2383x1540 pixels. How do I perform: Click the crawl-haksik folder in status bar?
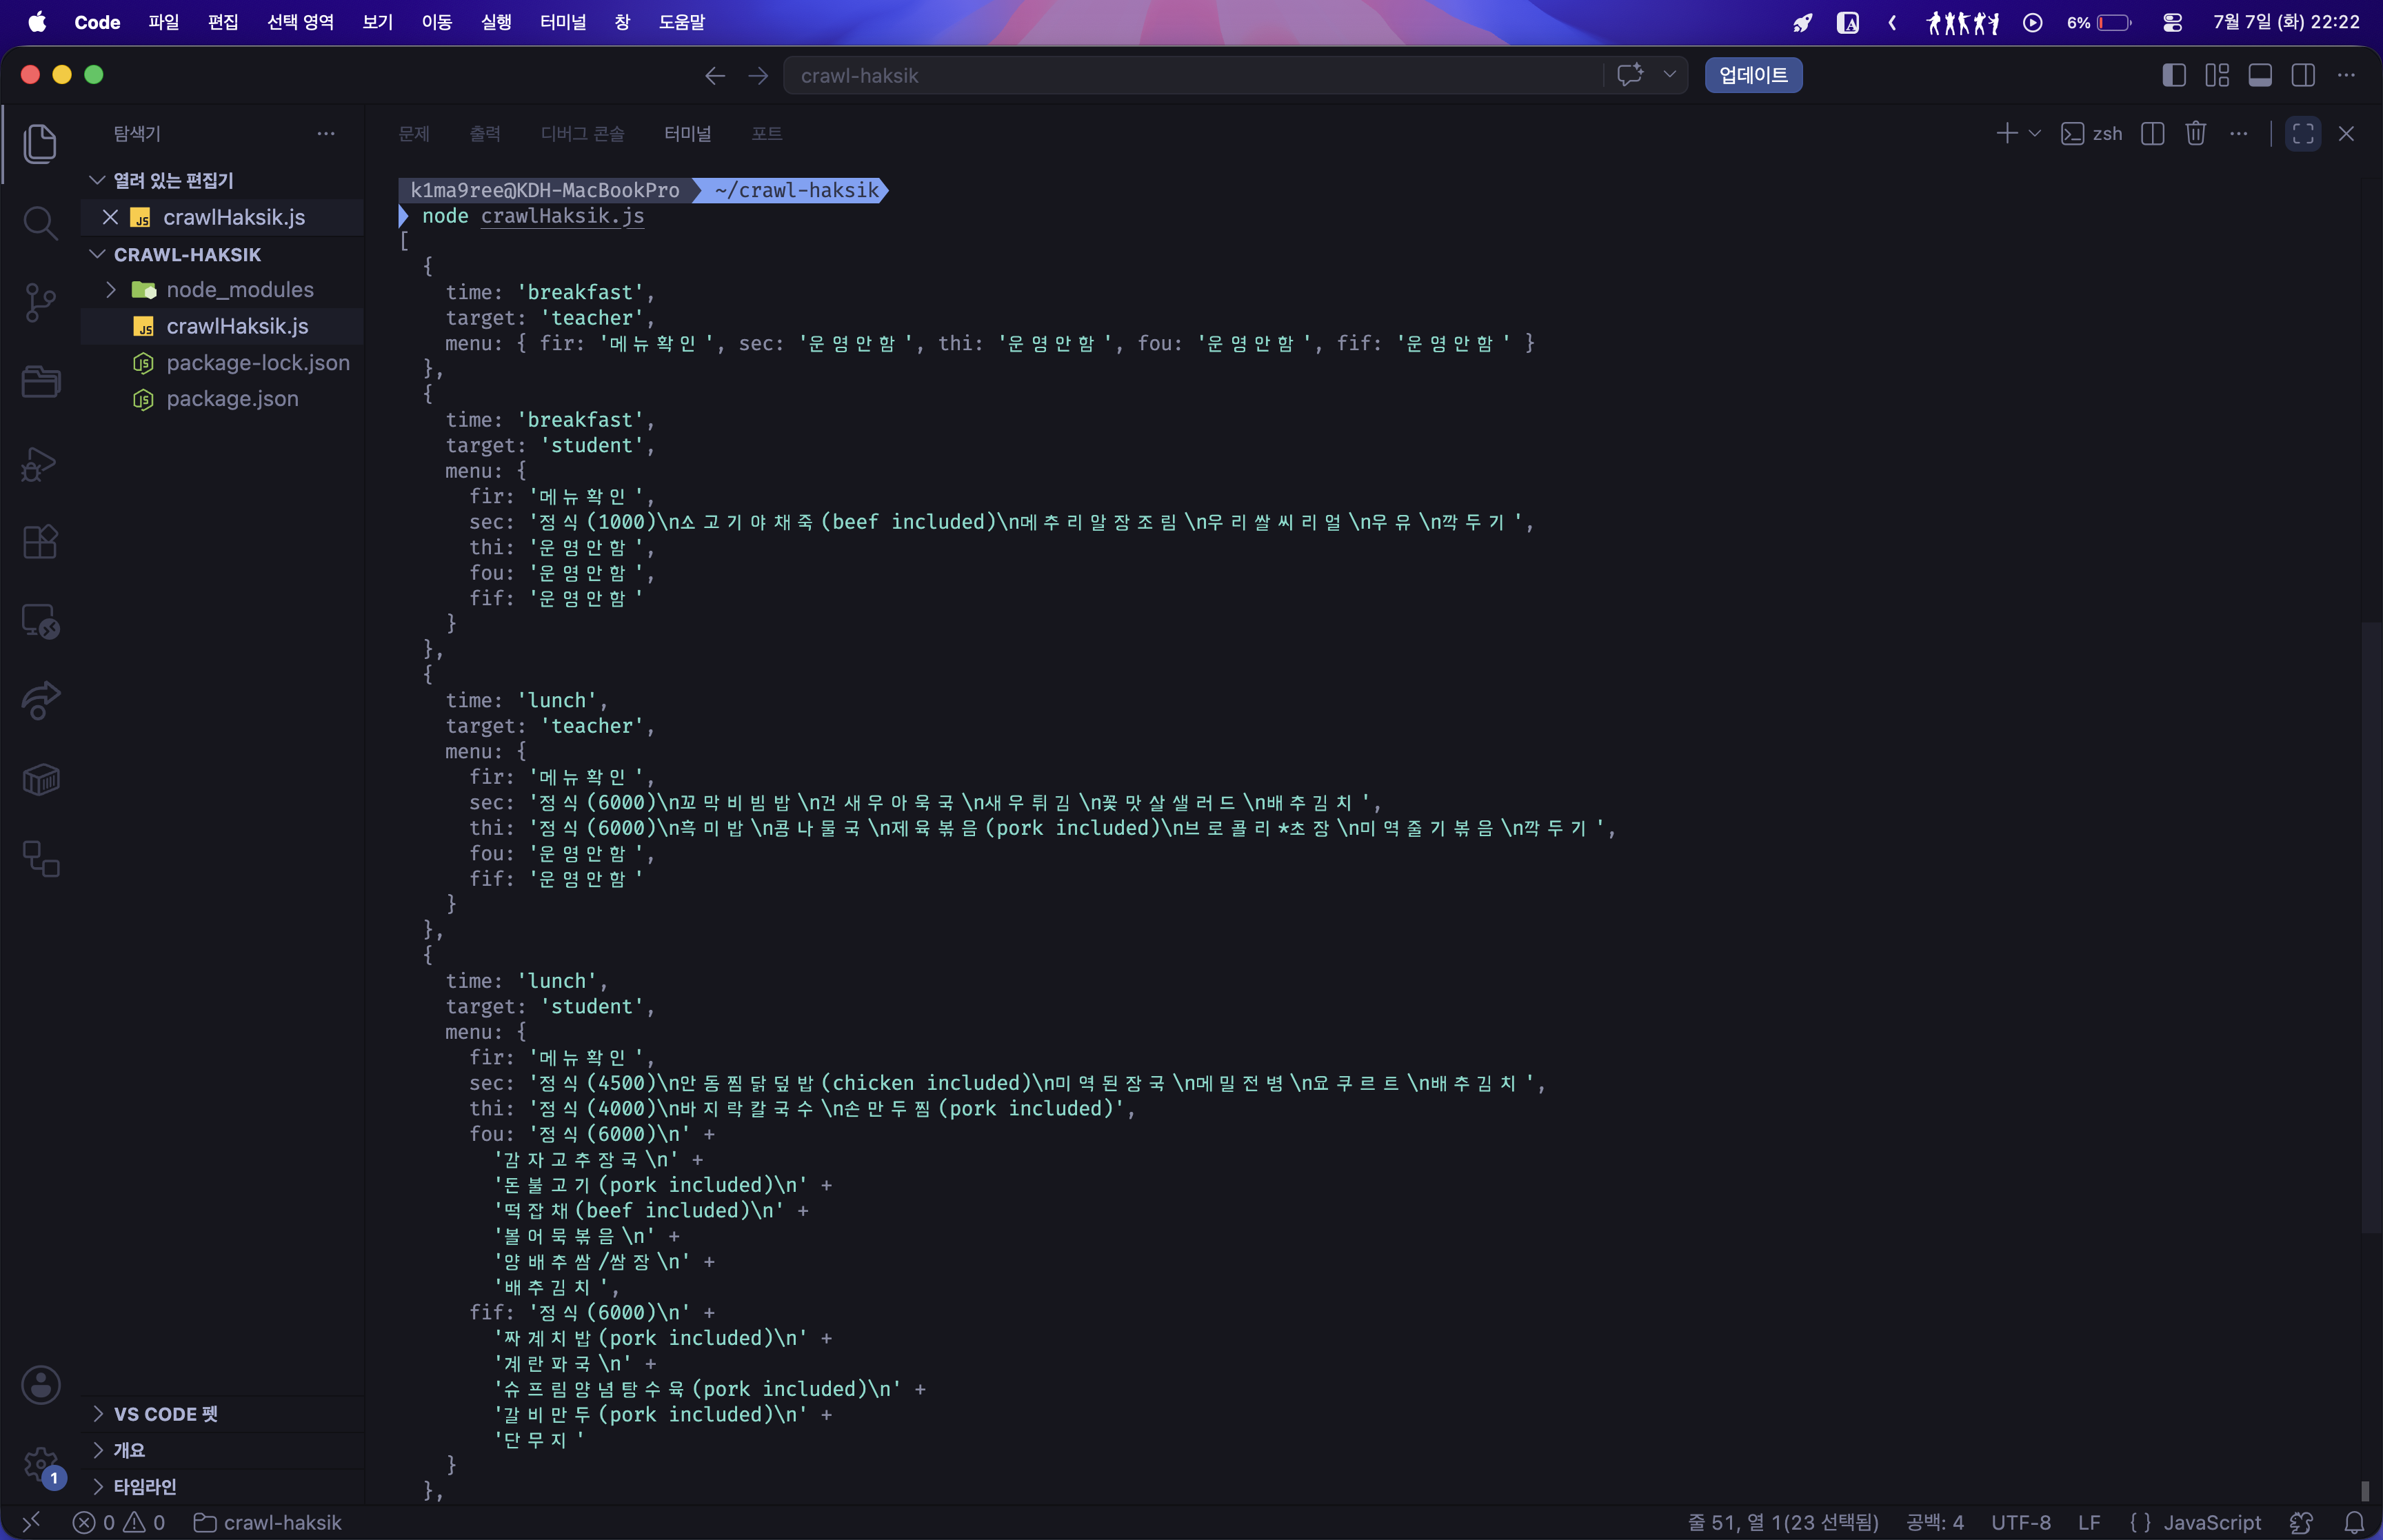coord(267,1522)
